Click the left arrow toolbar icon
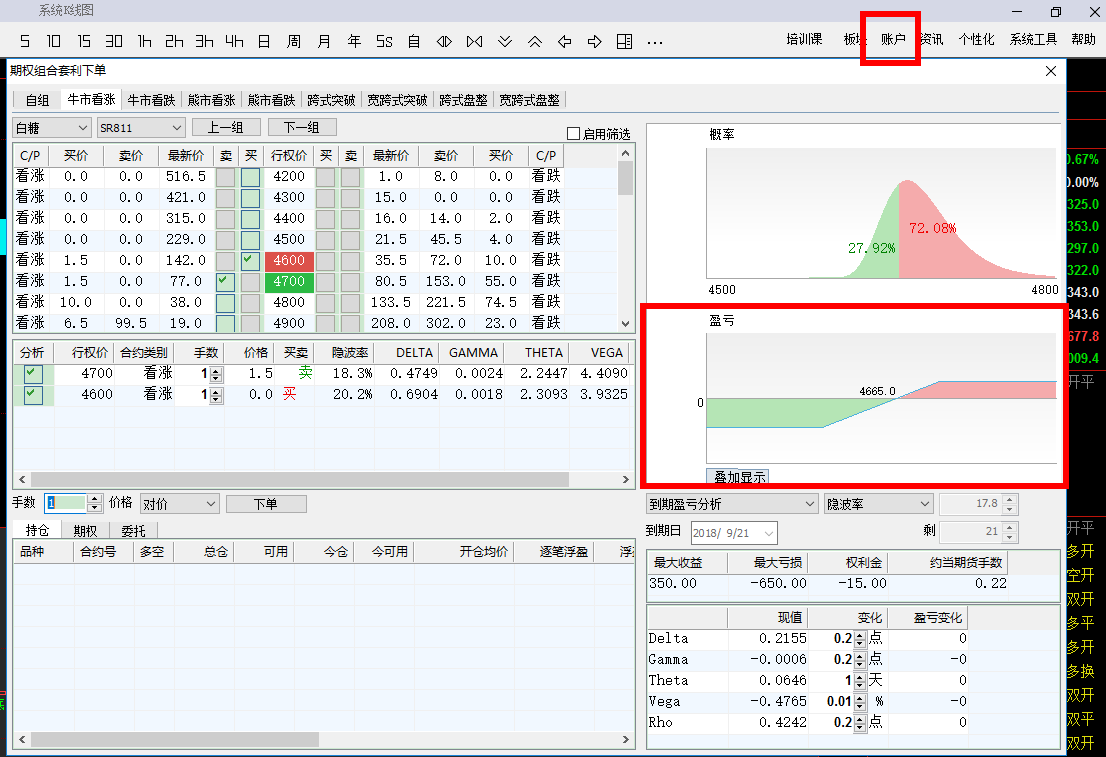 [x=565, y=41]
